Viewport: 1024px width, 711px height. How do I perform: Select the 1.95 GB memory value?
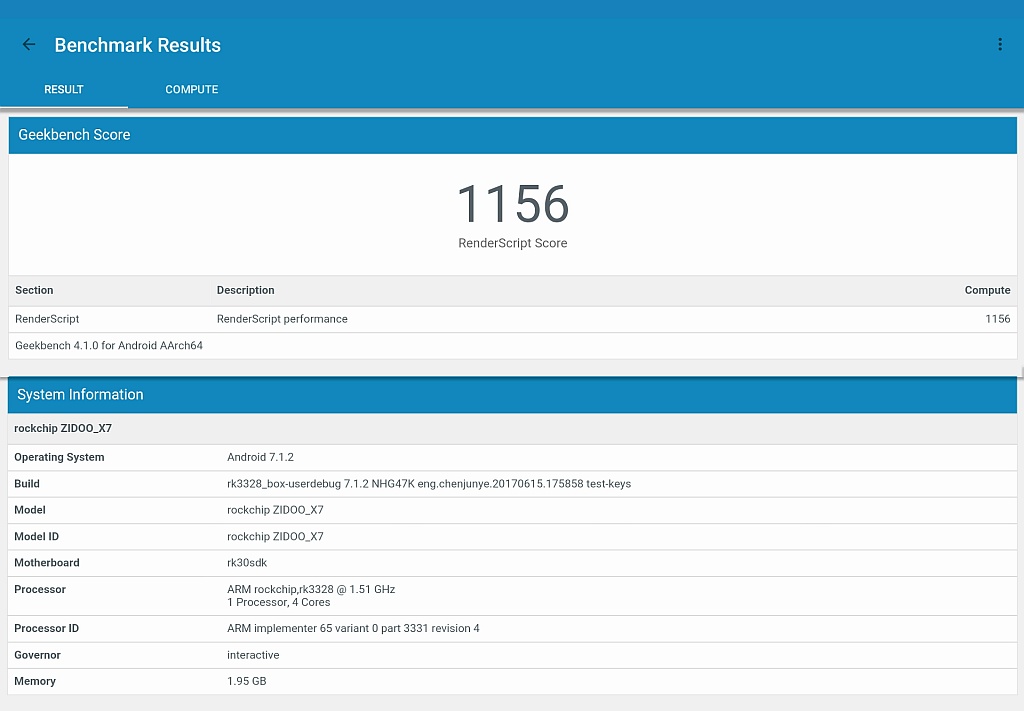click(247, 681)
